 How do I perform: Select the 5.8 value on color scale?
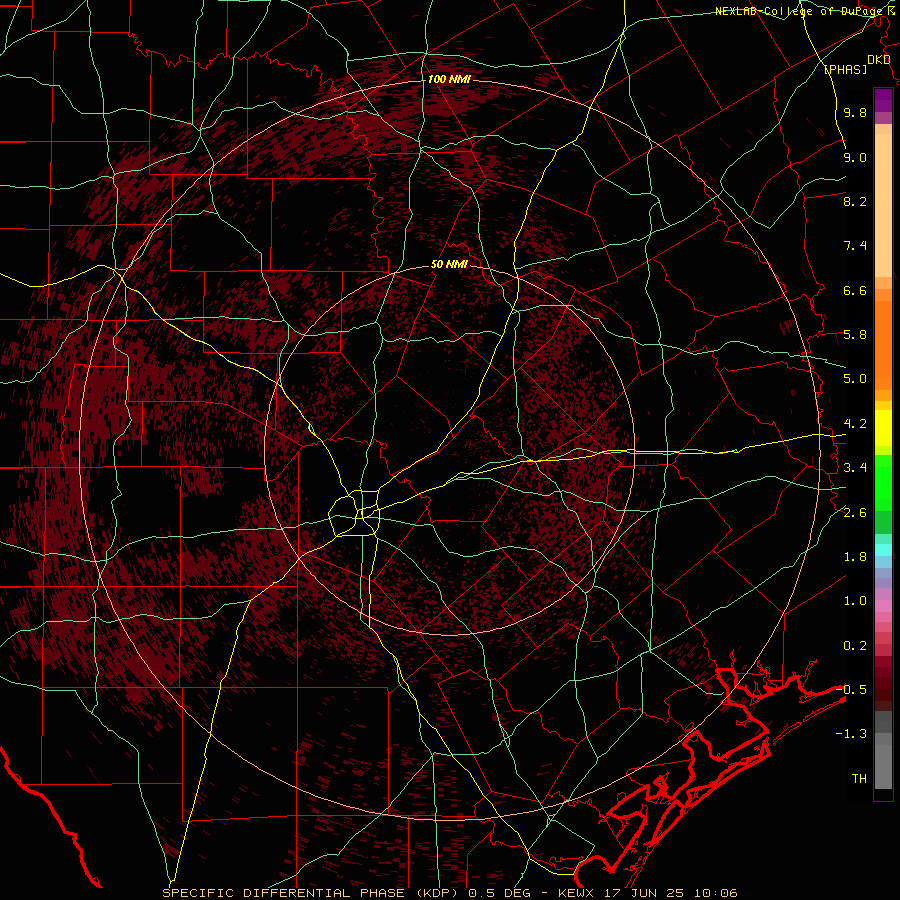(x=855, y=335)
